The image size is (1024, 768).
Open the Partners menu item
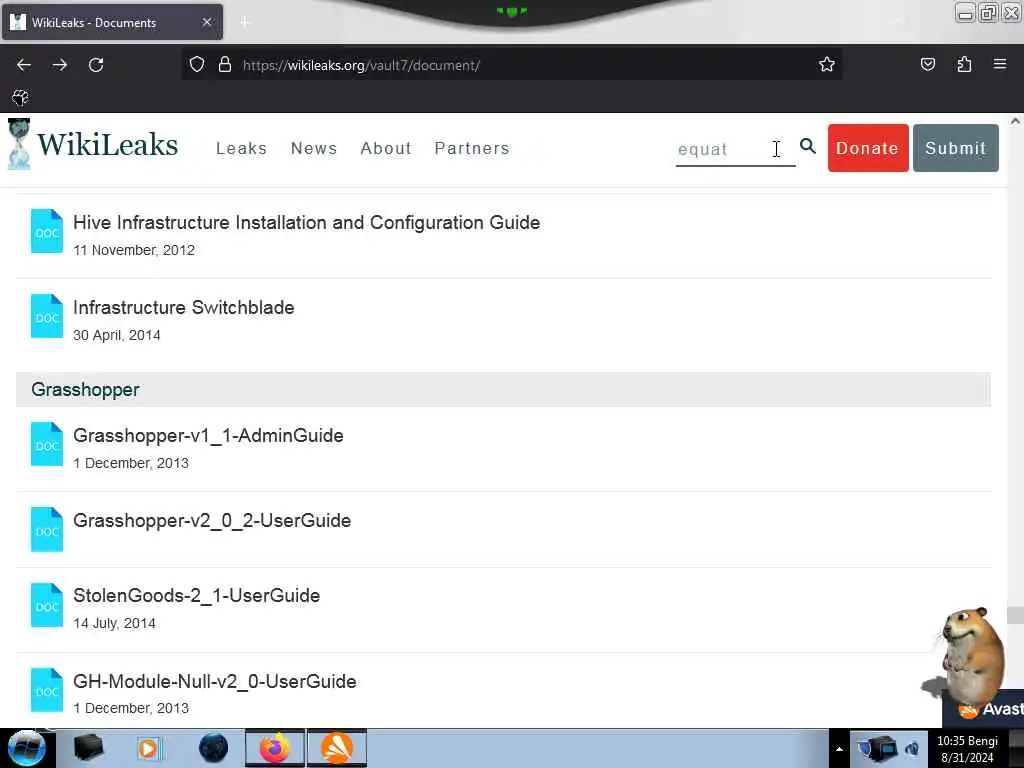[x=472, y=148]
